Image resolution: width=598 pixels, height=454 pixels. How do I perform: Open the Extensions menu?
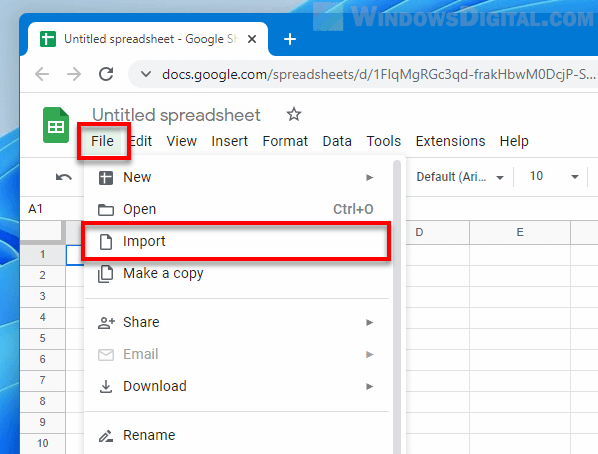[x=450, y=141]
